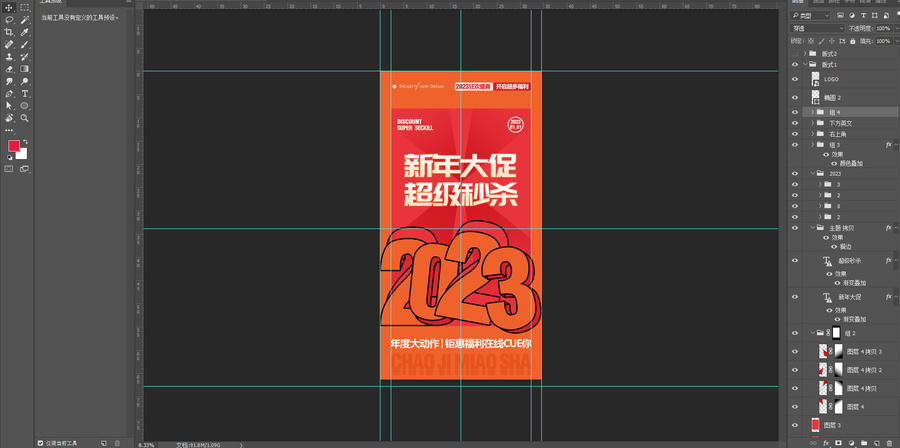Hide the 颜色叠加 effect
This screenshot has height=448, width=900.
click(834, 163)
